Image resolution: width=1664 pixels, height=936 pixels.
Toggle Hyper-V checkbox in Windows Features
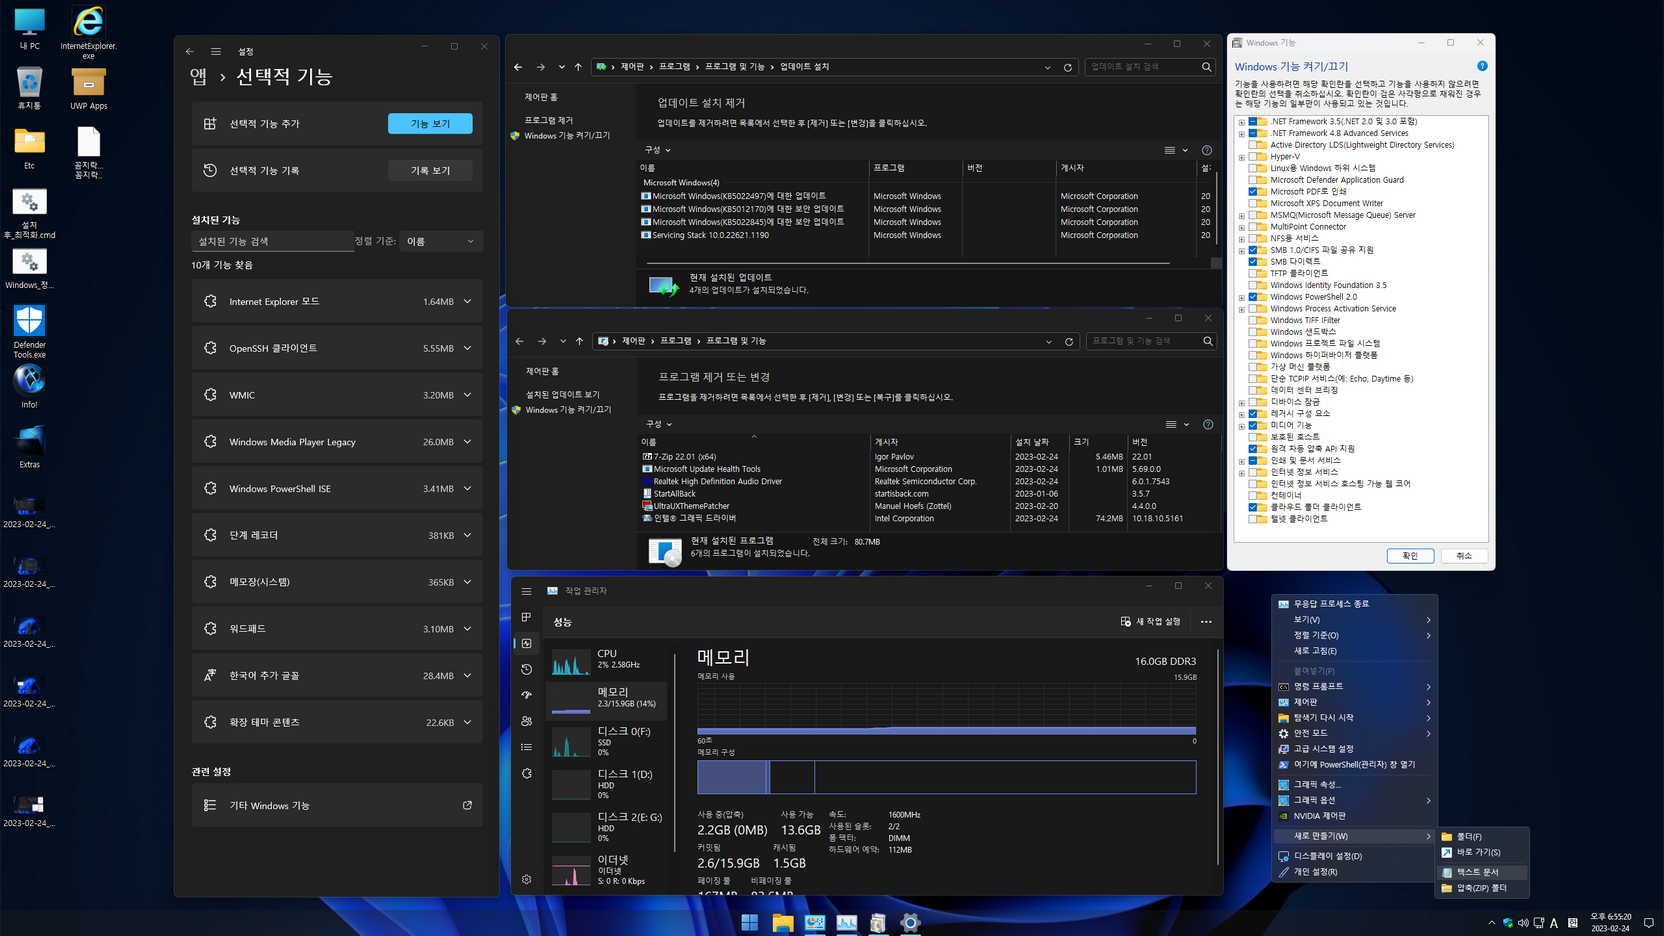coord(1252,157)
